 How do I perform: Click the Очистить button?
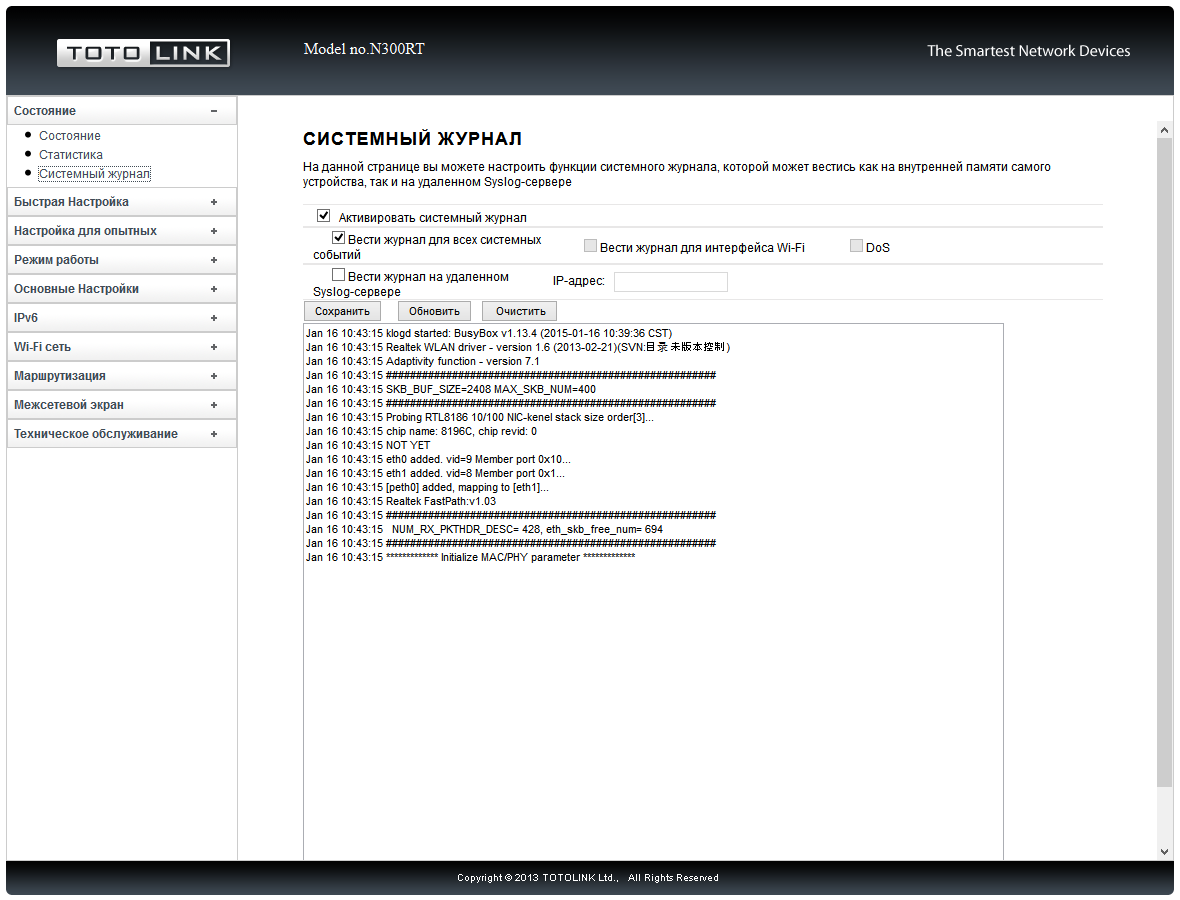[x=521, y=311]
